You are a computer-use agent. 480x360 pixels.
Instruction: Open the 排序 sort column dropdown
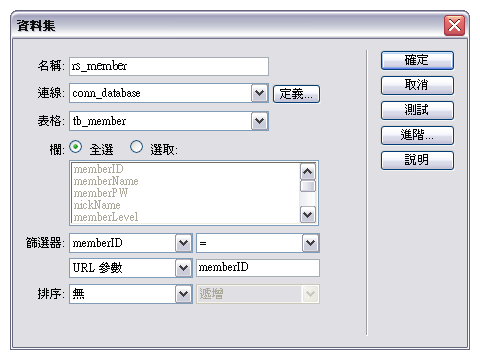click(x=131, y=294)
